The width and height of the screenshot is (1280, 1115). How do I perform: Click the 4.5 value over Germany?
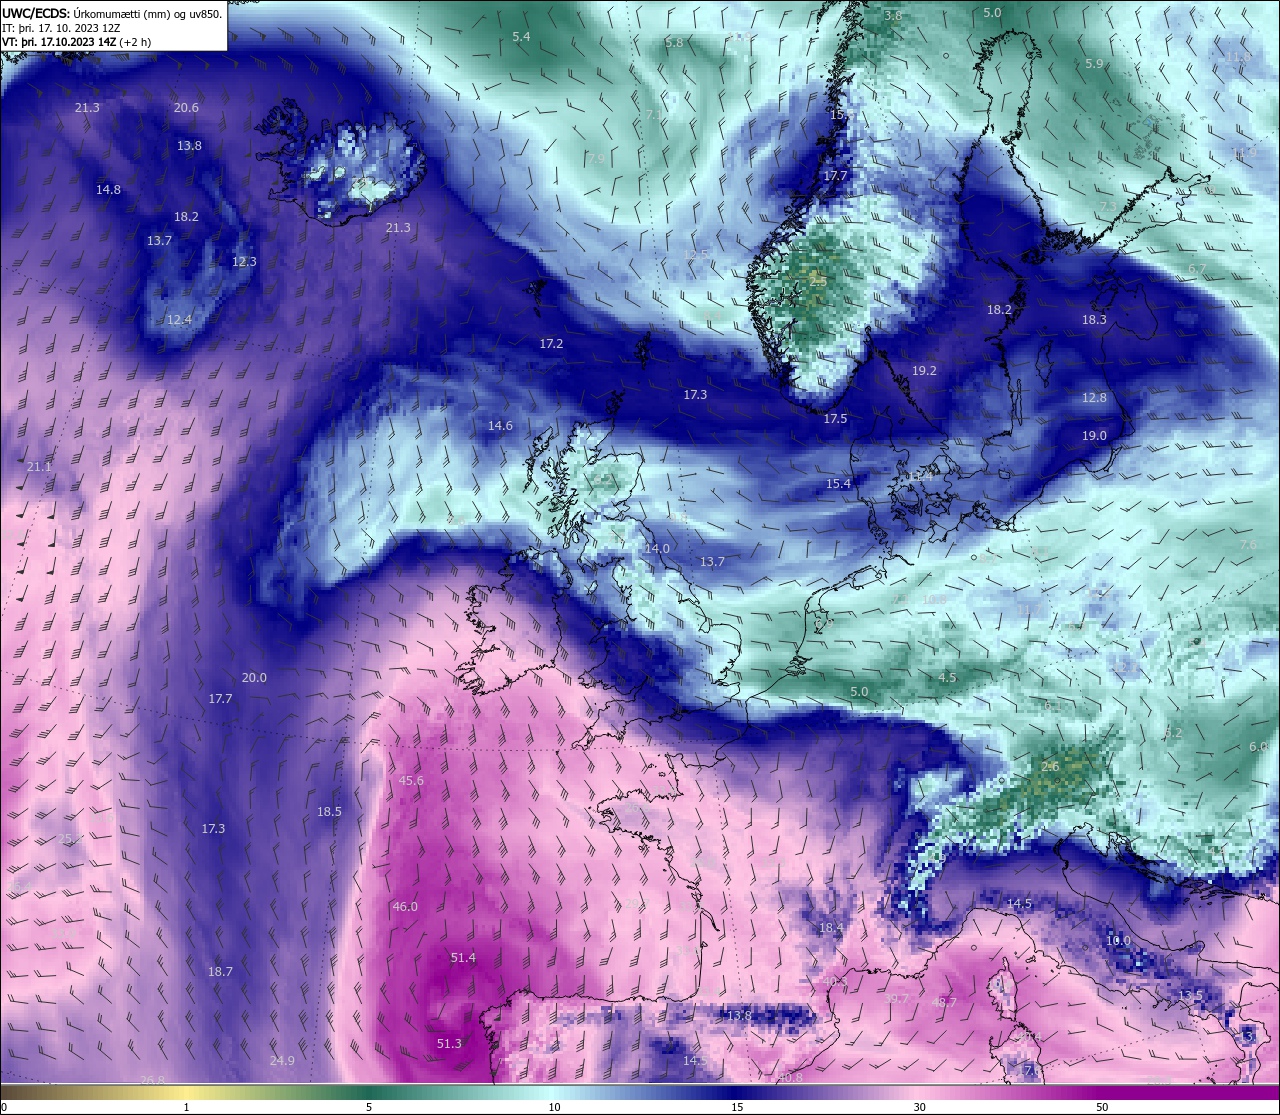point(947,678)
